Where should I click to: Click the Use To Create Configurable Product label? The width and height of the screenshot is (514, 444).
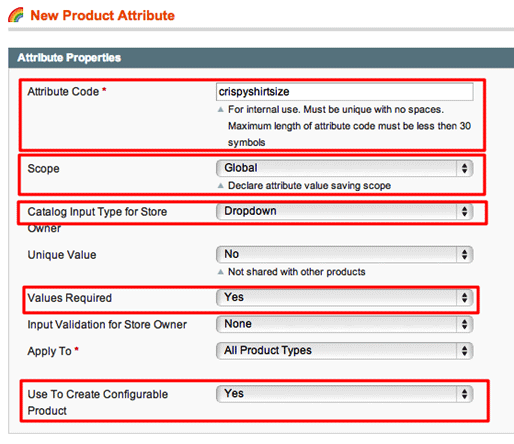tap(98, 402)
